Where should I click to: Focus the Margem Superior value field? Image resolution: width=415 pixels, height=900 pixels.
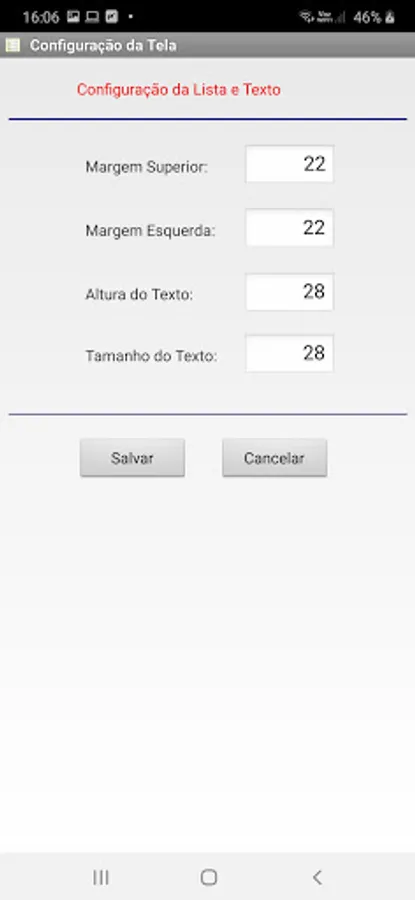(x=289, y=164)
